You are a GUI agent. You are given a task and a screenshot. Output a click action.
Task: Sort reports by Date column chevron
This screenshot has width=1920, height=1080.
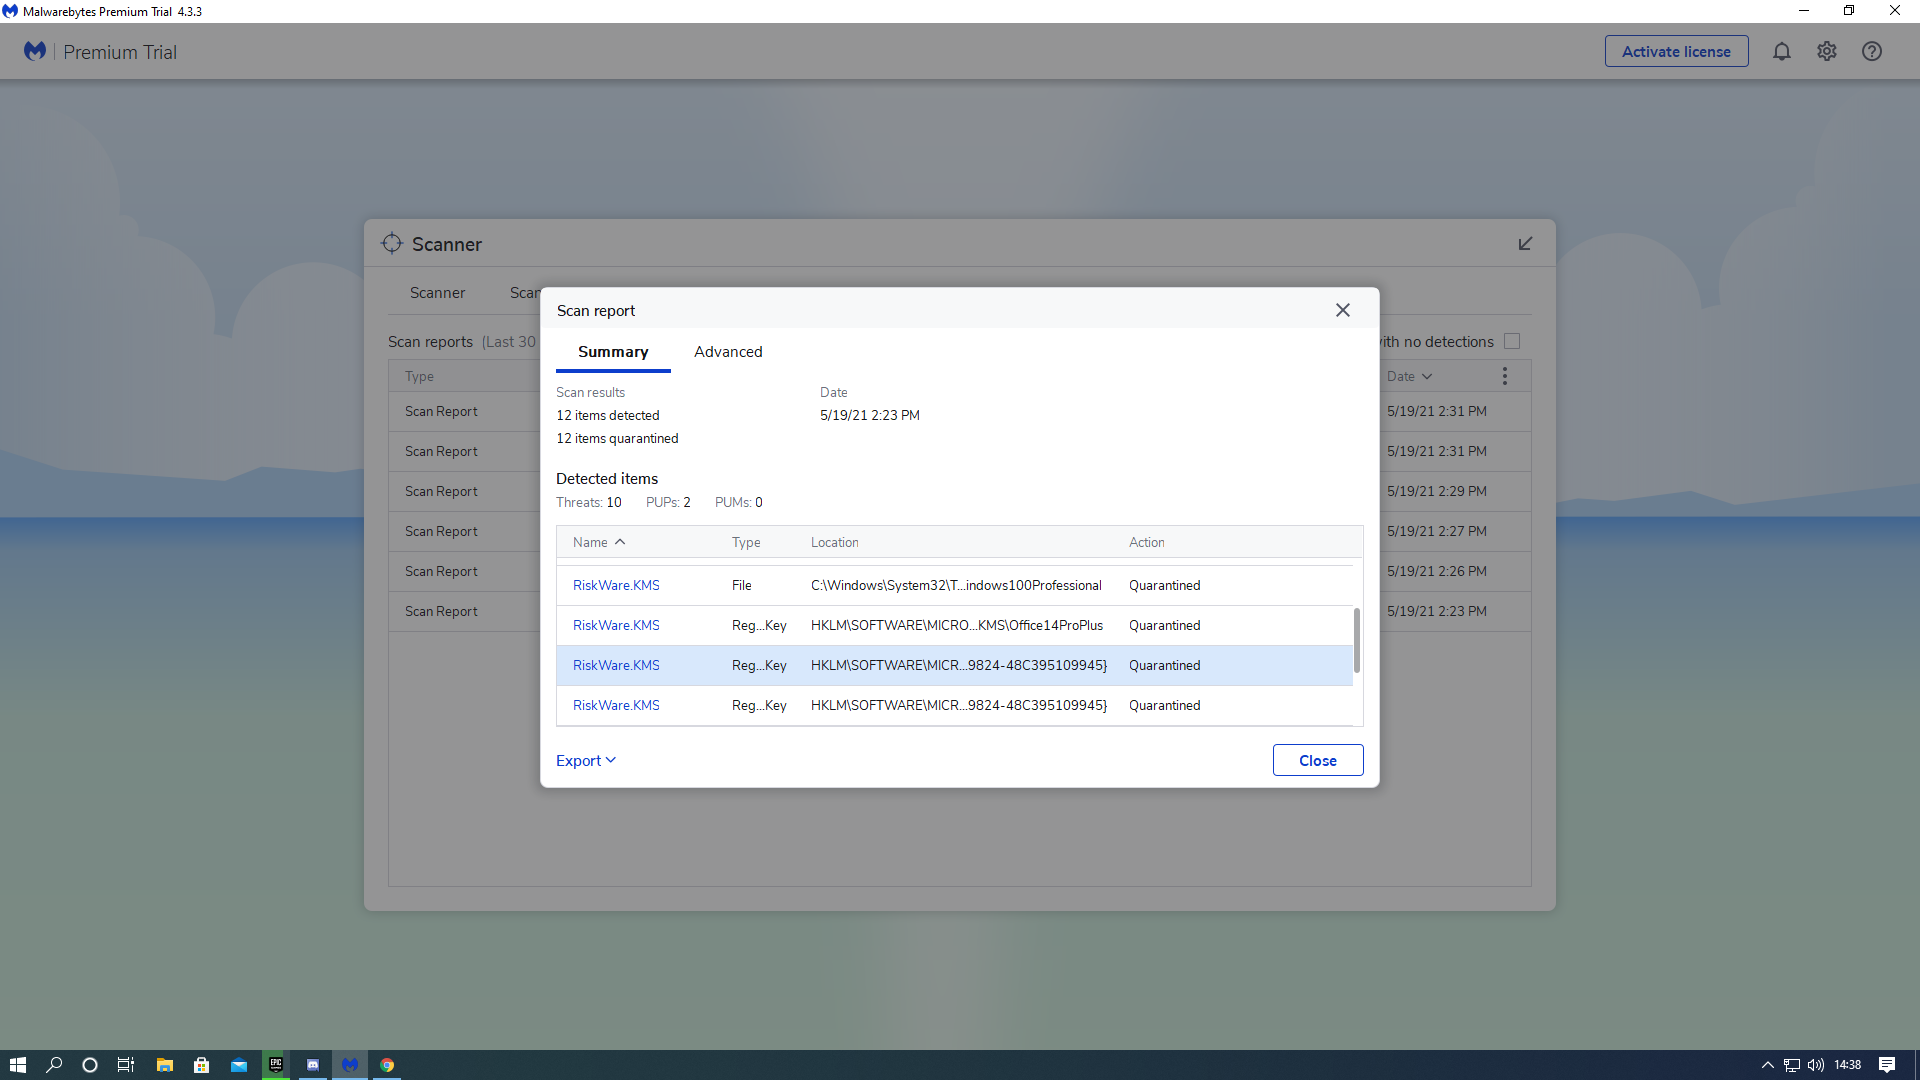tap(1427, 377)
